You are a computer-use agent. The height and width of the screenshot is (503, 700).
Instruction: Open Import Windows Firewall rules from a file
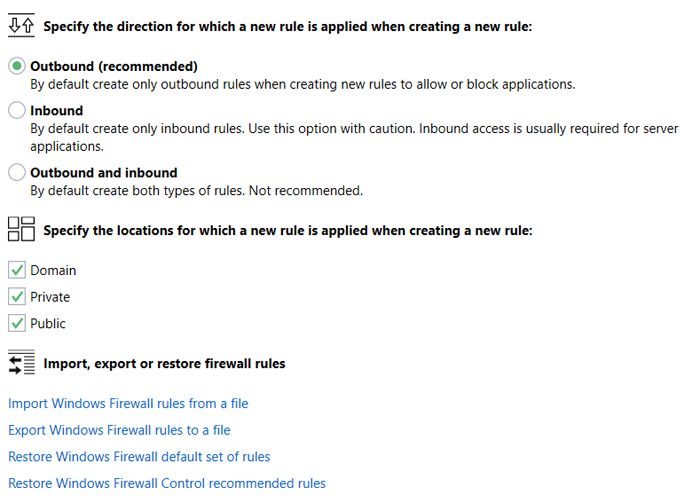(x=128, y=403)
